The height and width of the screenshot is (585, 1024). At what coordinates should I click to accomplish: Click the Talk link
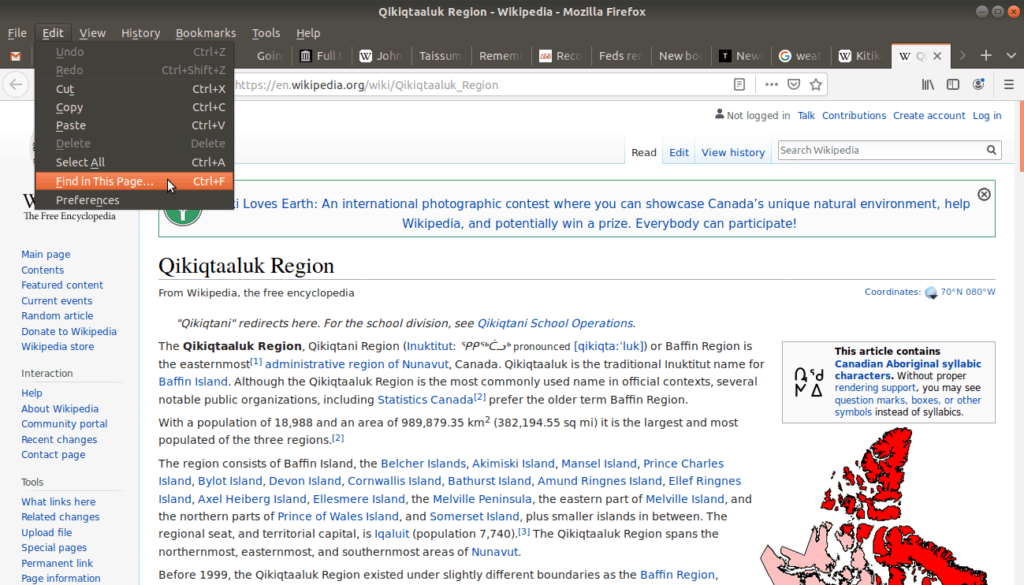point(806,116)
